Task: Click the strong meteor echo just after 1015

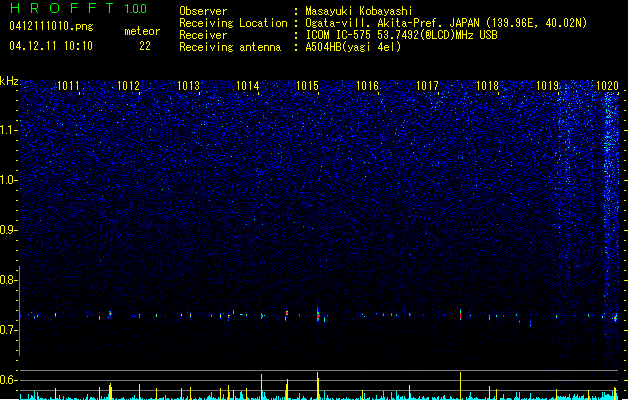Action: (x=318, y=315)
